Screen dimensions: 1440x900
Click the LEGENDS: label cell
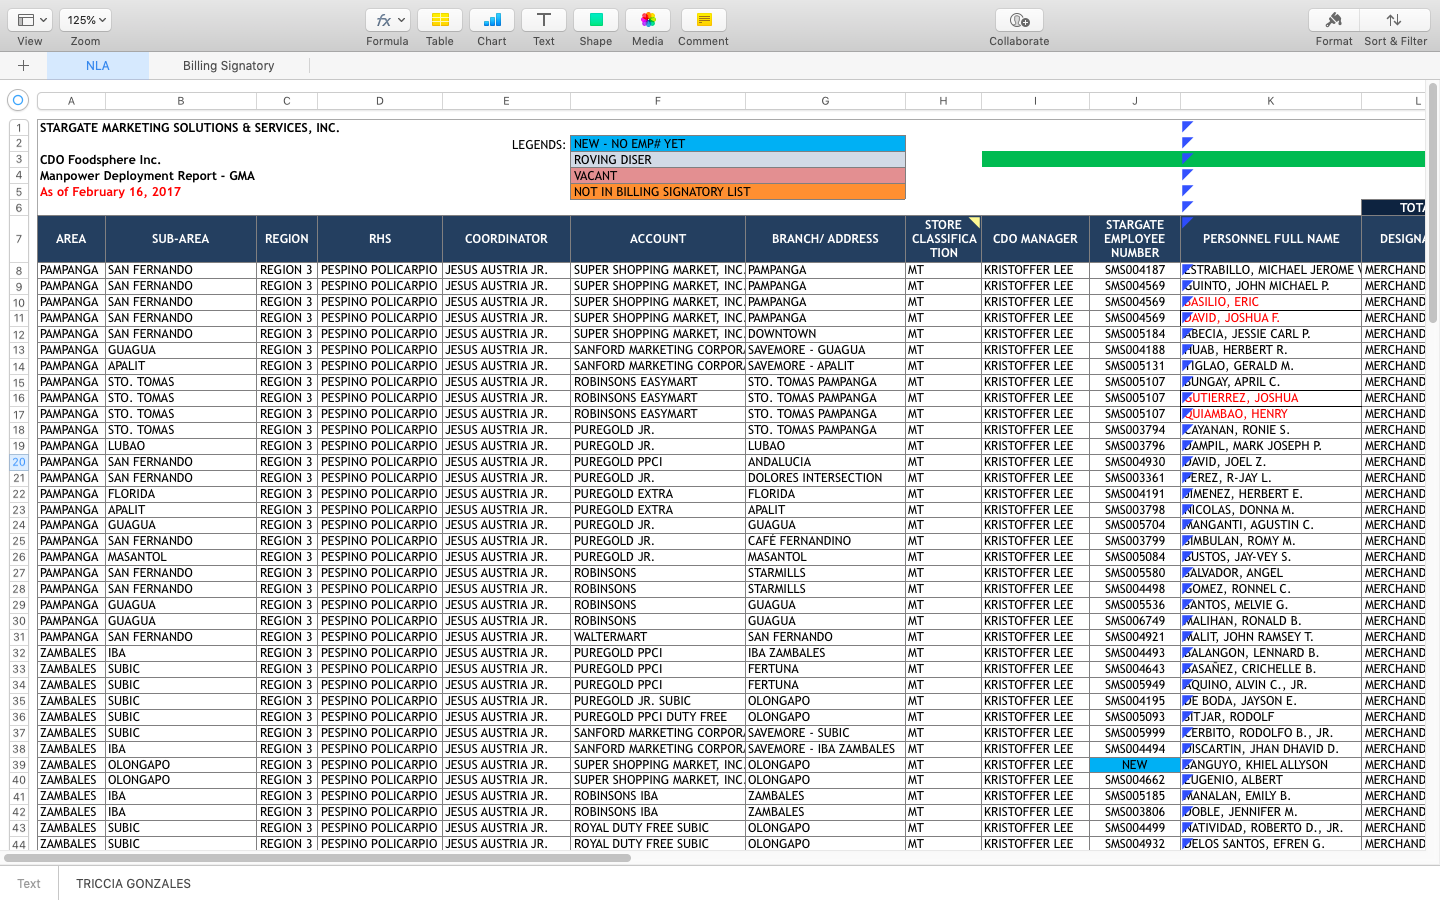pos(538,145)
